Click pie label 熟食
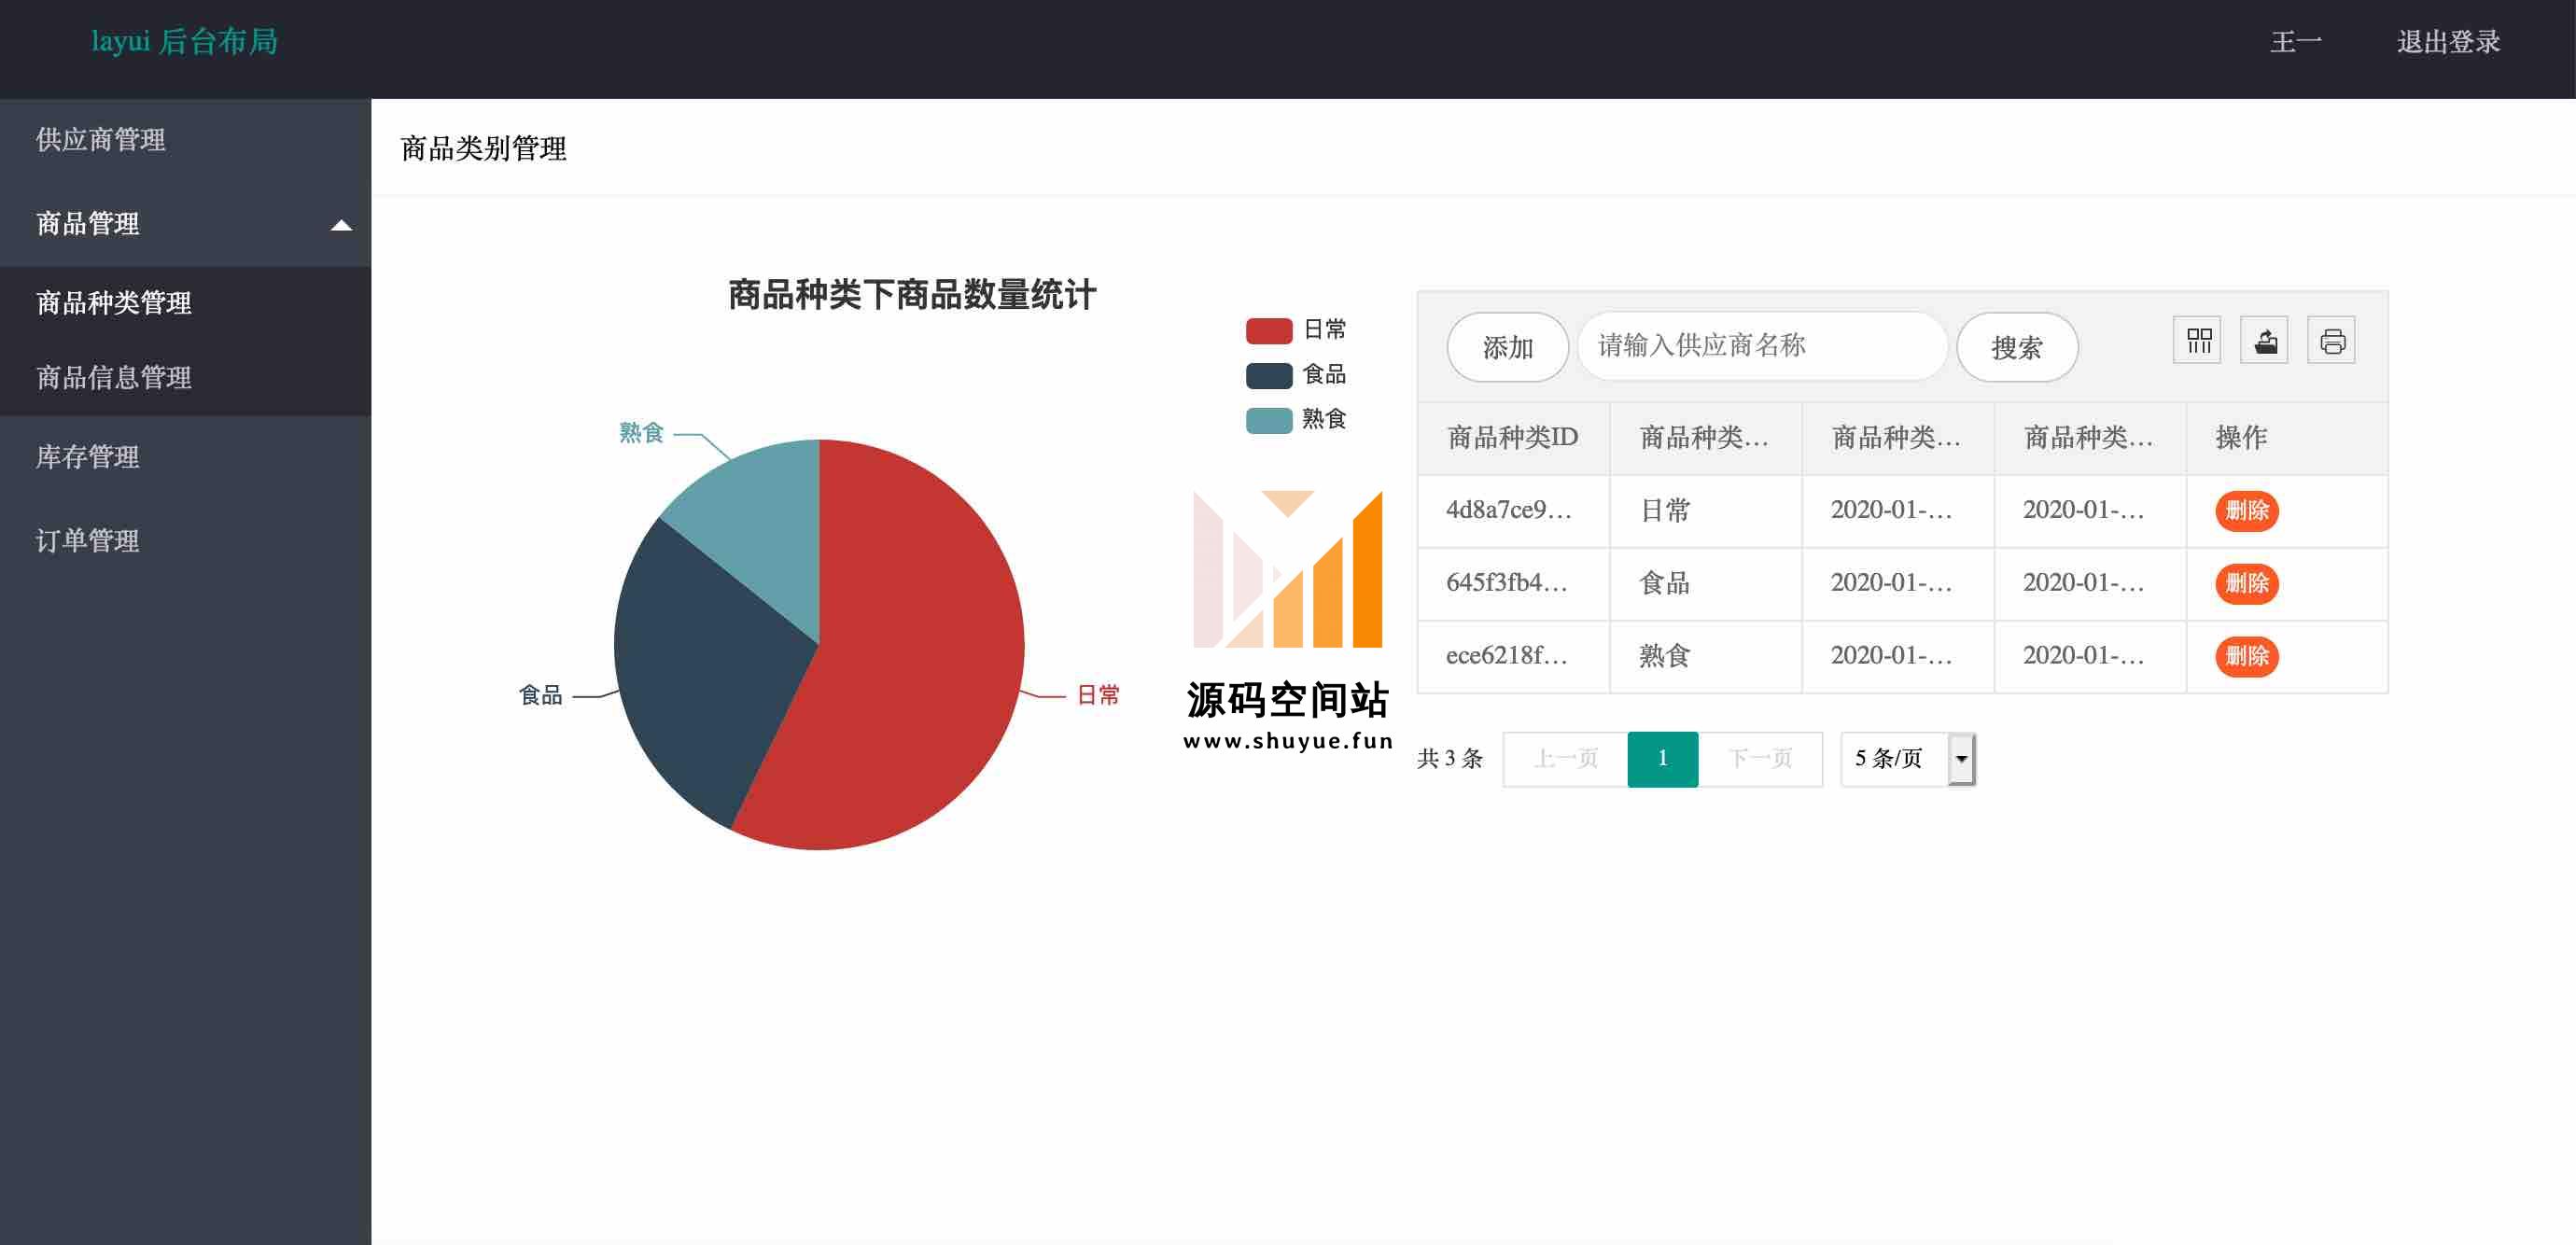The image size is (2576, 1245). coord(641,433)
